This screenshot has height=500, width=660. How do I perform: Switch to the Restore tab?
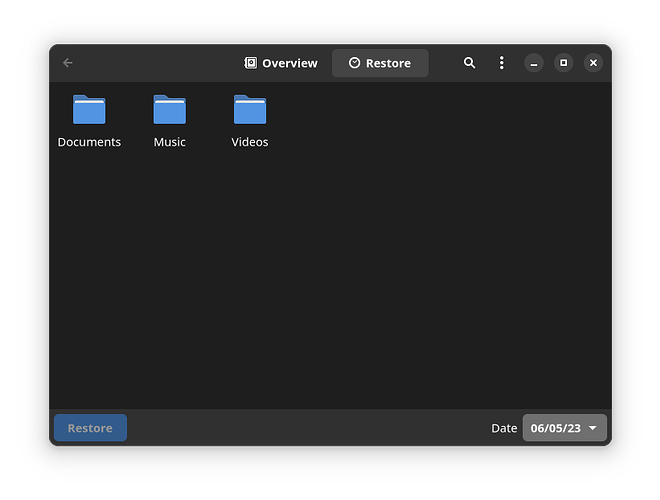point(380,63)
